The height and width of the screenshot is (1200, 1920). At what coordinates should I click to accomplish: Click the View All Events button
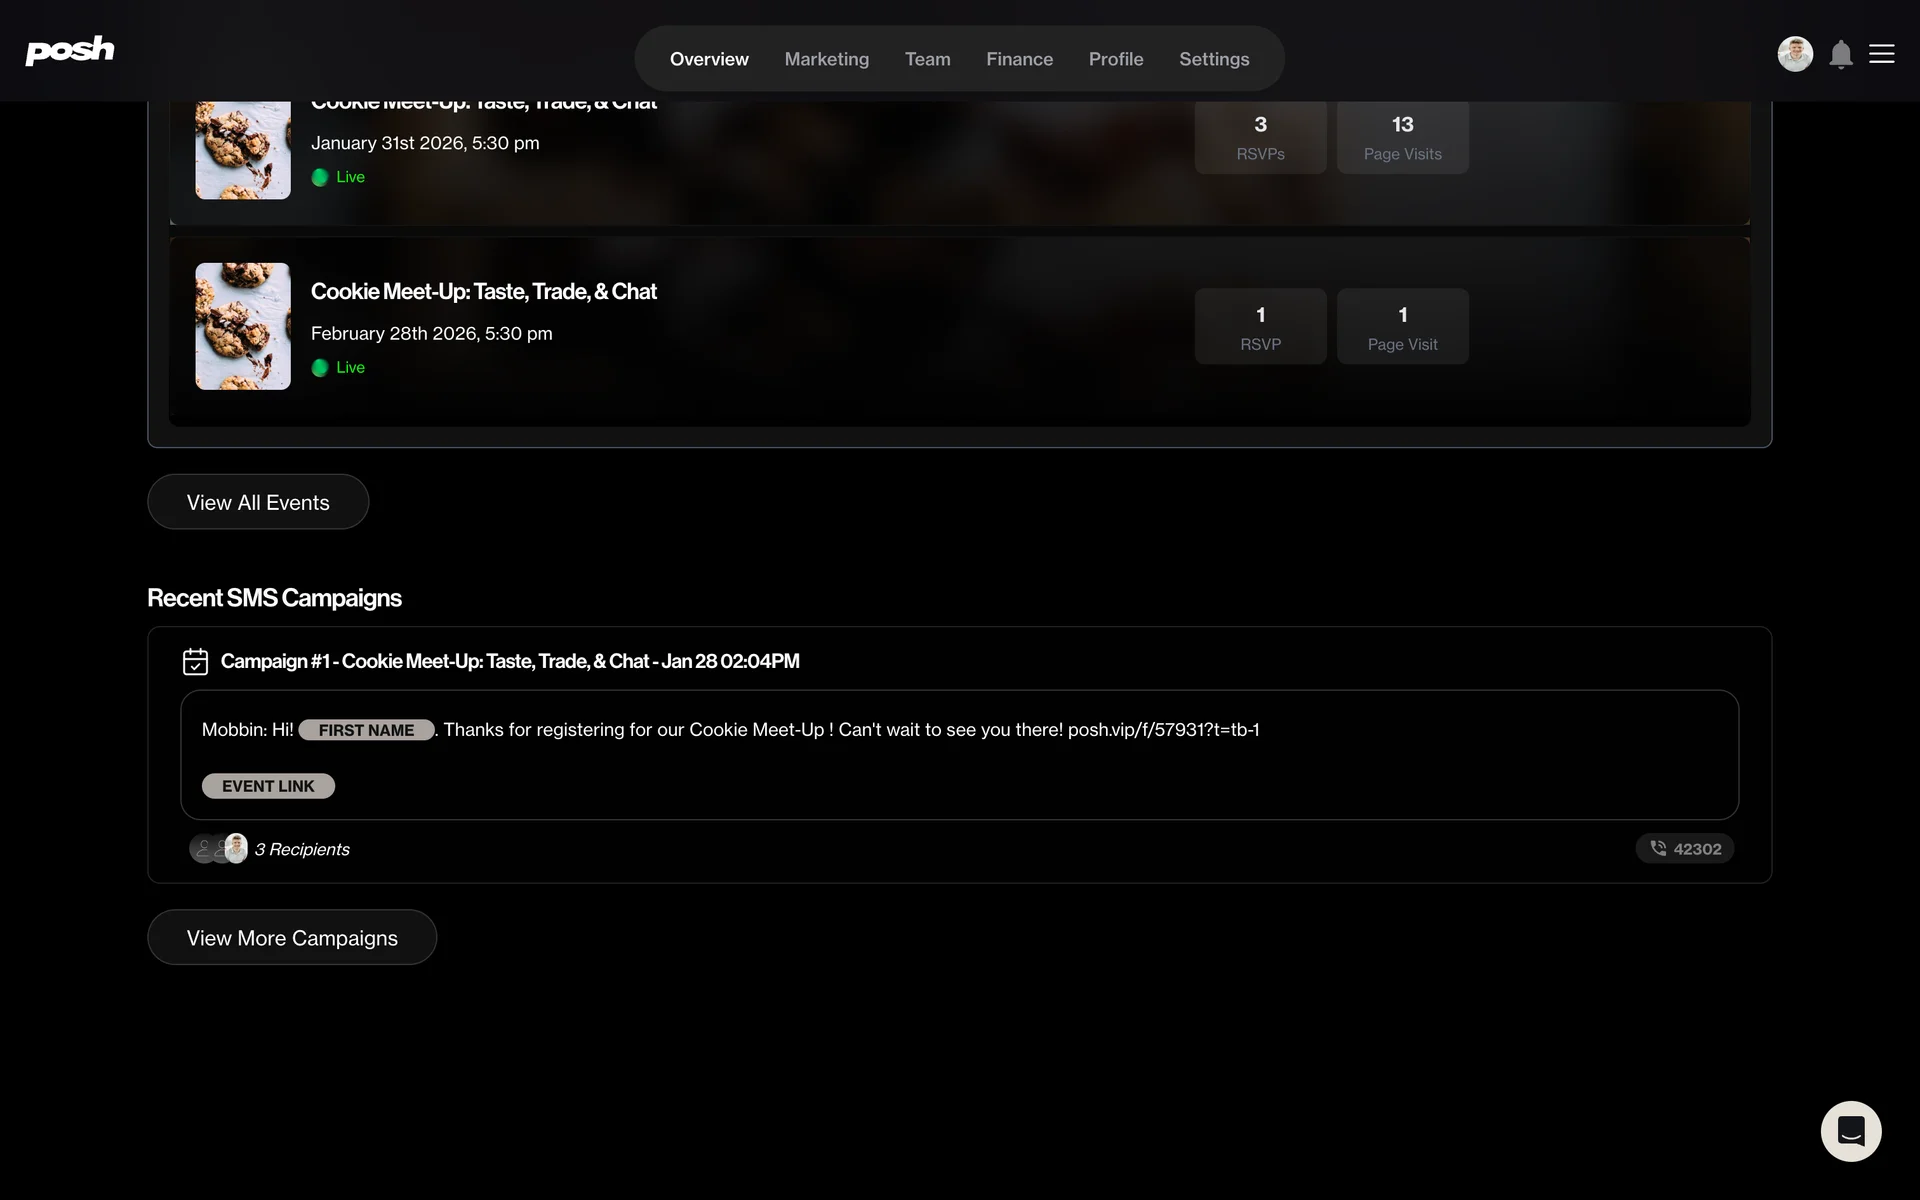(258, 502)
